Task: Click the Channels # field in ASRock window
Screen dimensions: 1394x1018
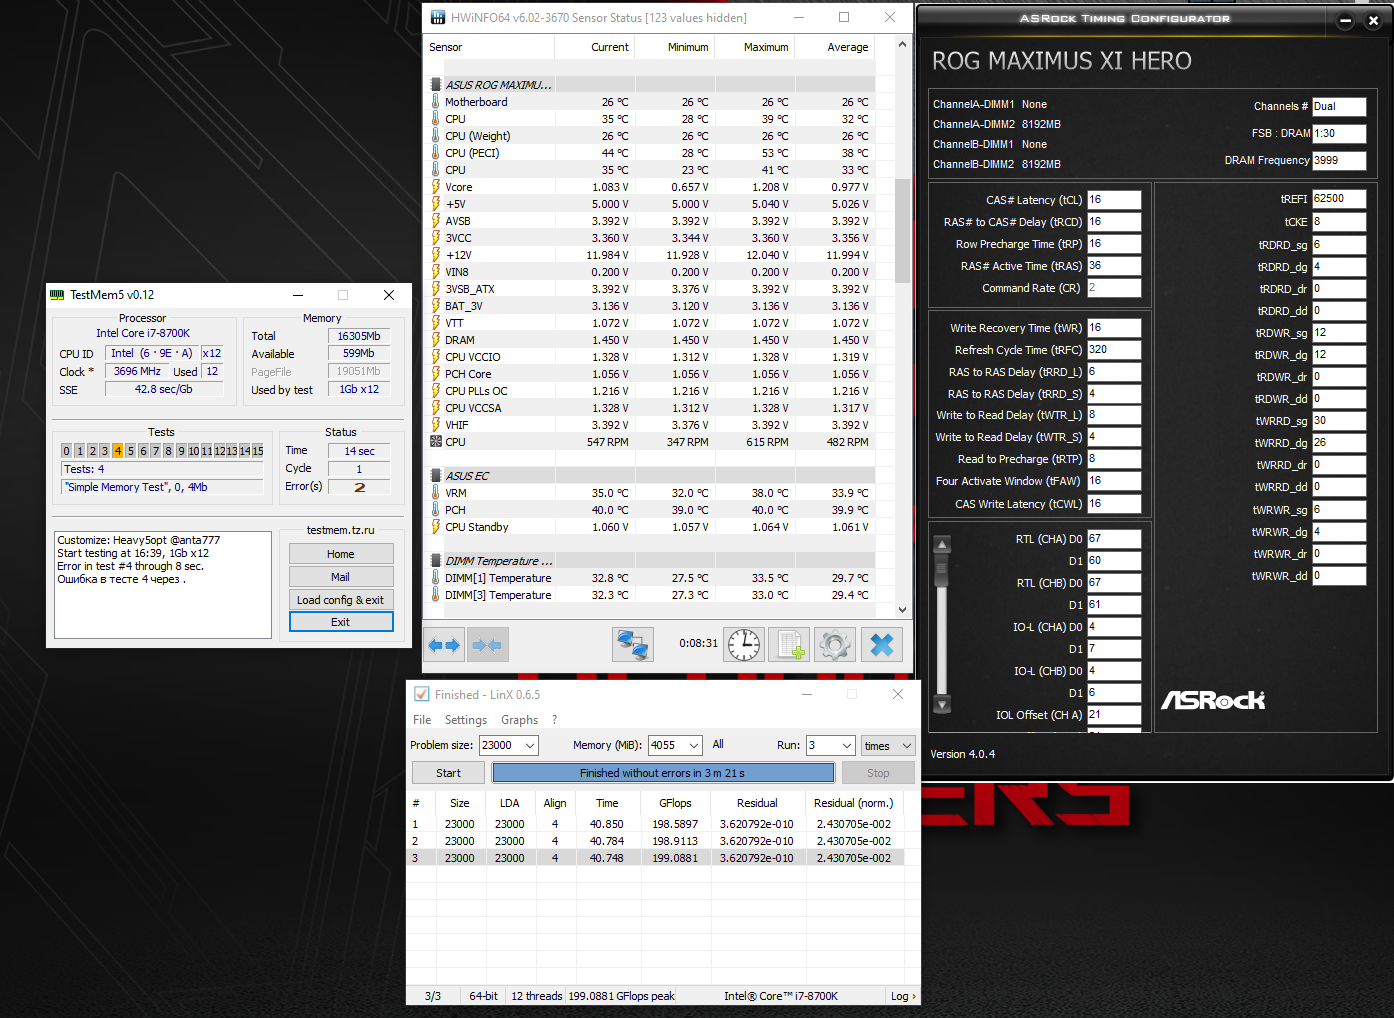Action: pyautogui.click(x=1339, y=106)
